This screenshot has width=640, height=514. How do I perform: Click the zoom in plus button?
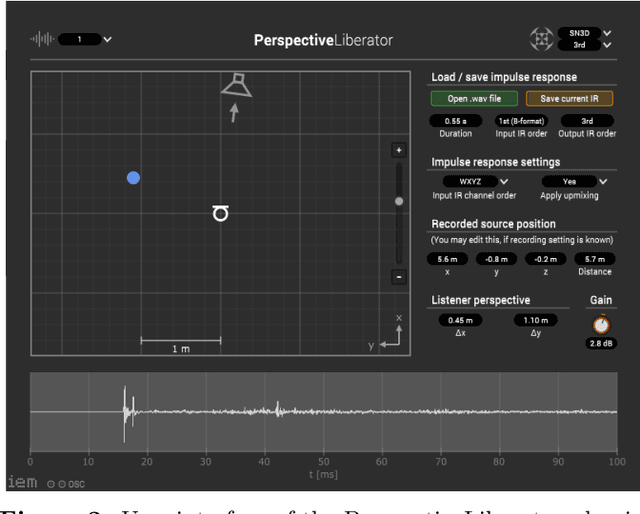399,150
